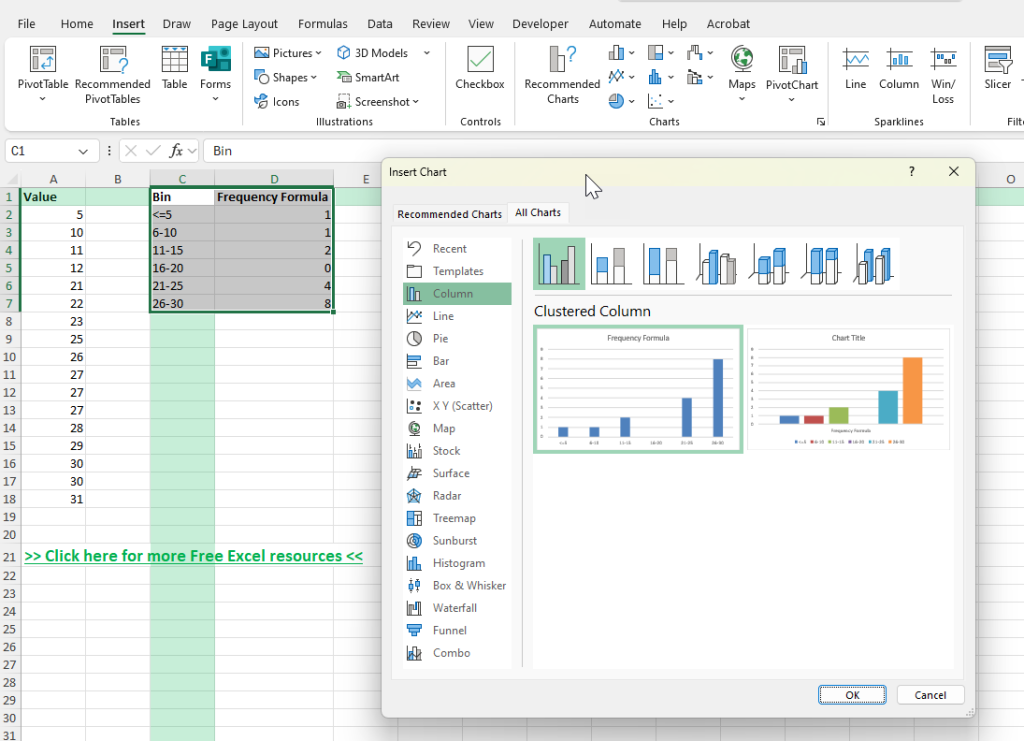Select the Stacked Column chart preview thumbnail

tap(611, 263)
